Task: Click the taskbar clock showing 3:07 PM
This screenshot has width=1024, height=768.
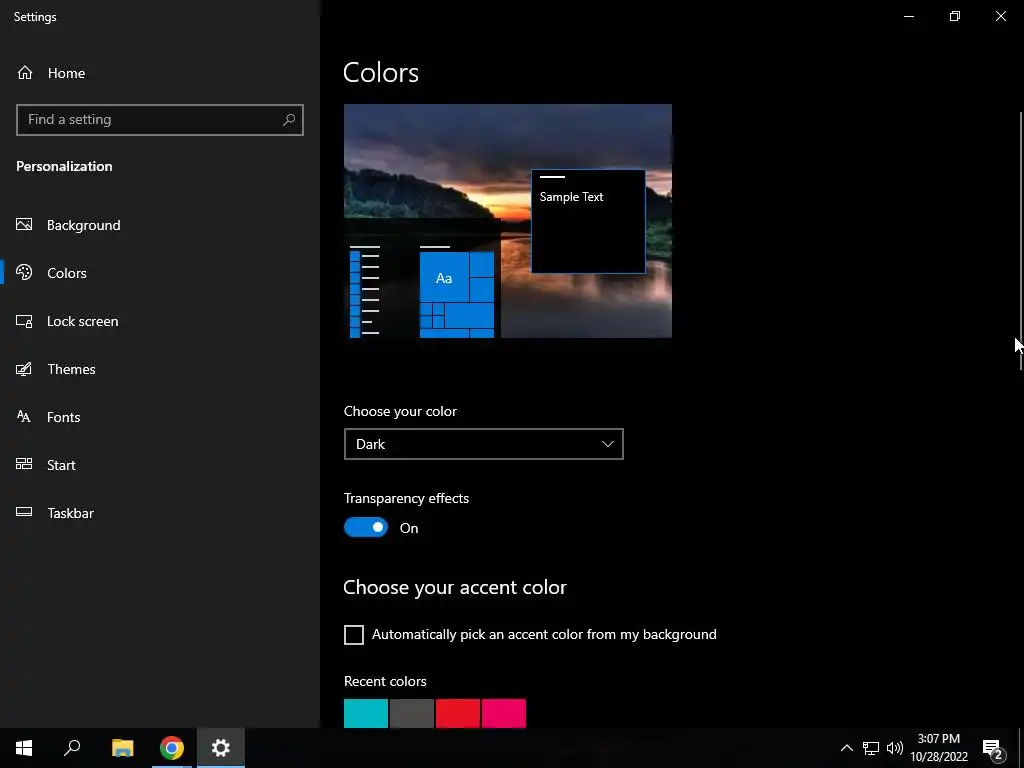Action: pyautogui.click(x=938, y=748)
